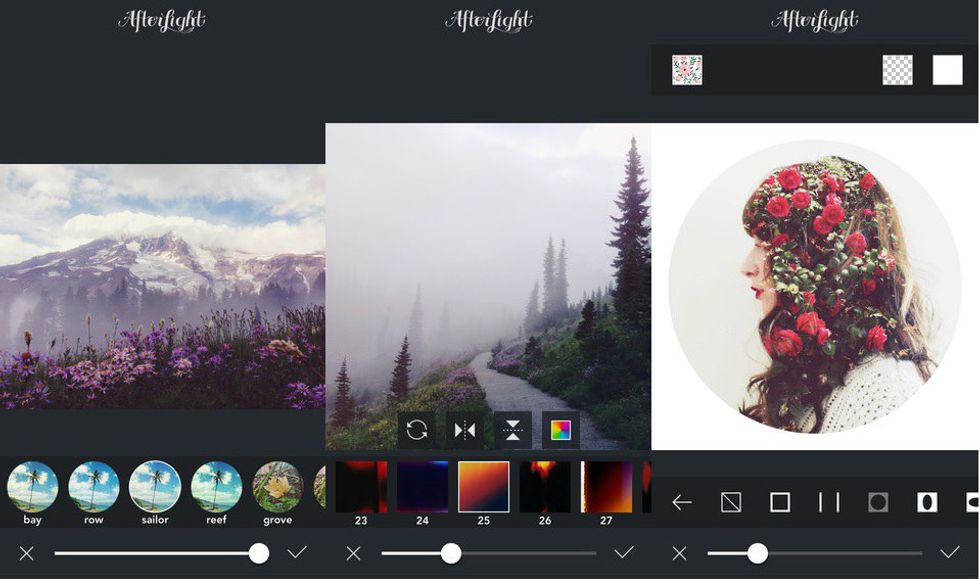This screenshot has height=579, width=980.
Task: Confirm the frame with the checkmark
Action: click(949, 553)
